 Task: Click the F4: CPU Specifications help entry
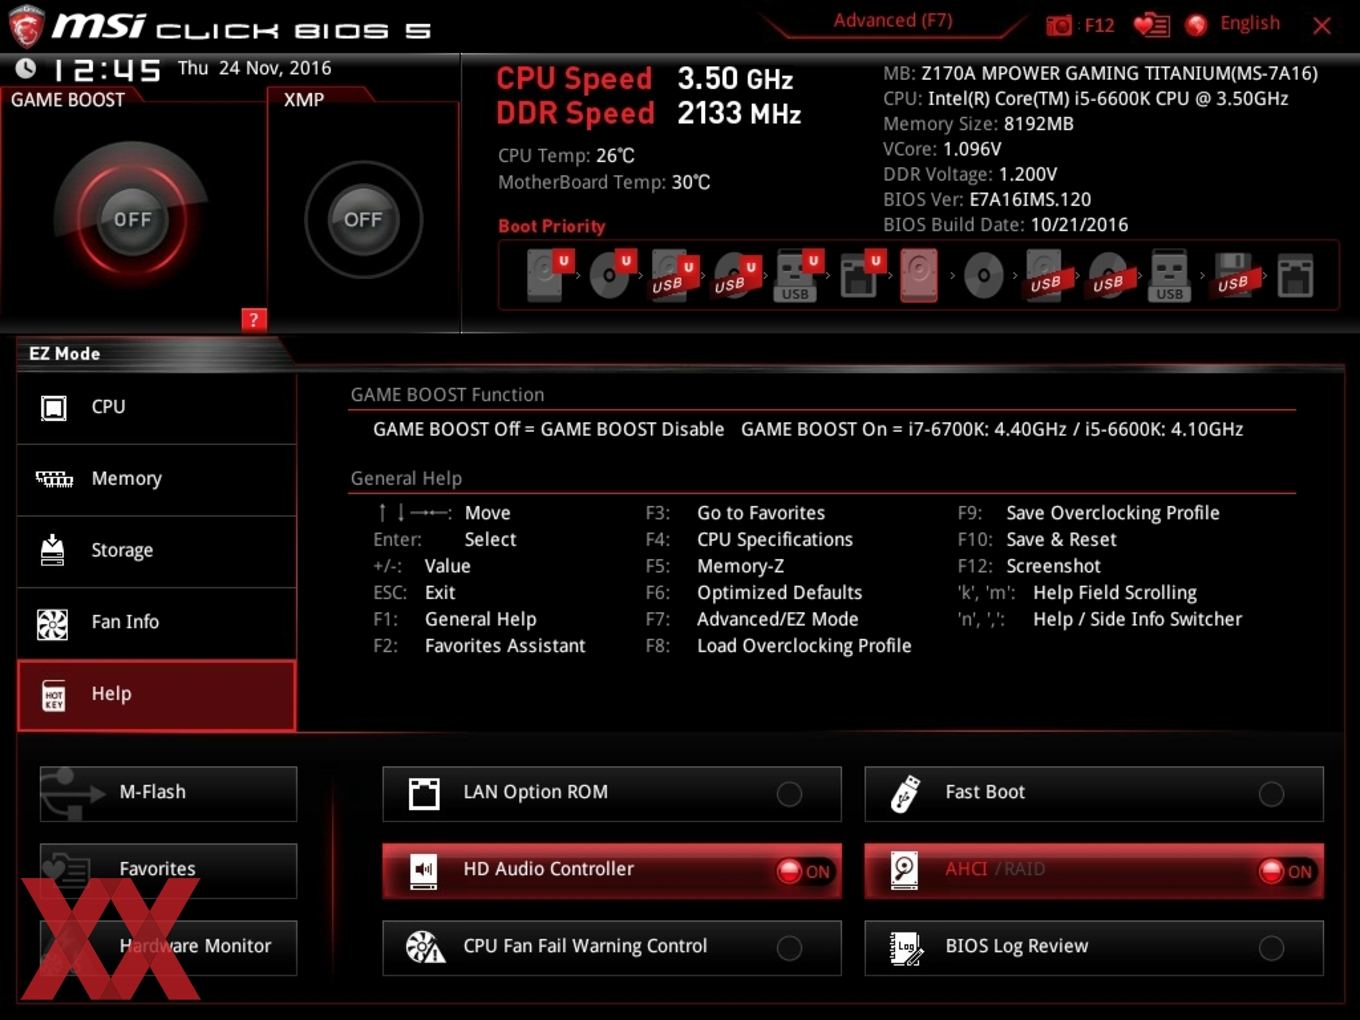click(749, 539)
